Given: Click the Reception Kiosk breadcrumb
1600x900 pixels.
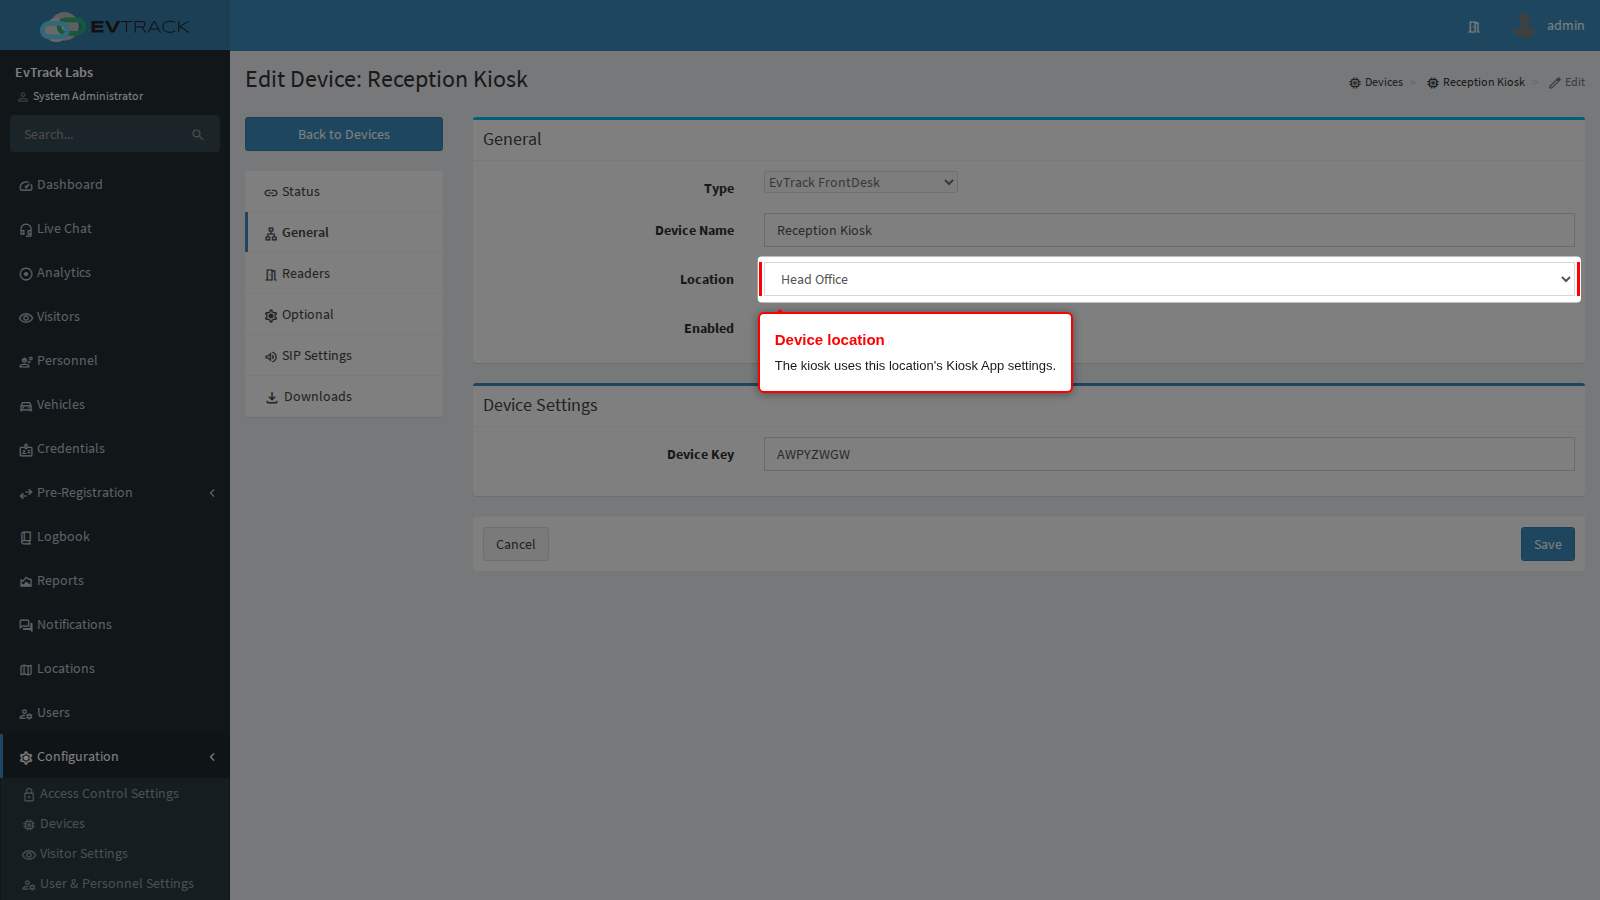Looking at the screenshot, I should [1476, 83].
